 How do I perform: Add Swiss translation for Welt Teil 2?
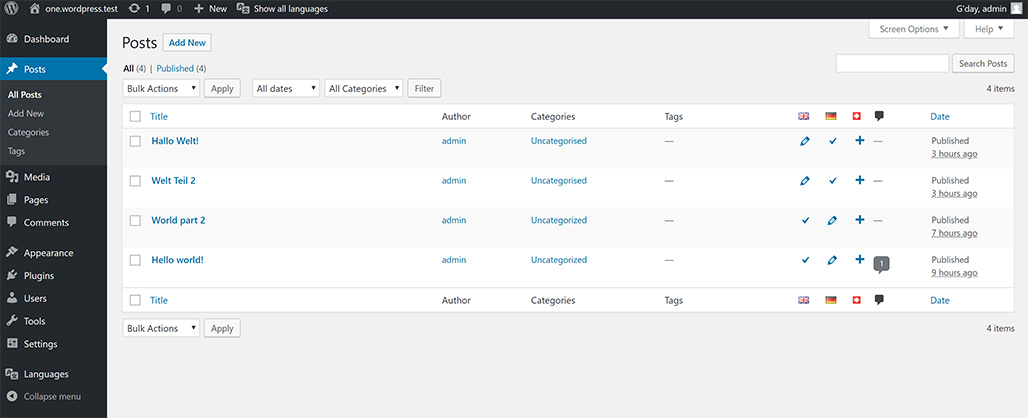click(860, 180)
